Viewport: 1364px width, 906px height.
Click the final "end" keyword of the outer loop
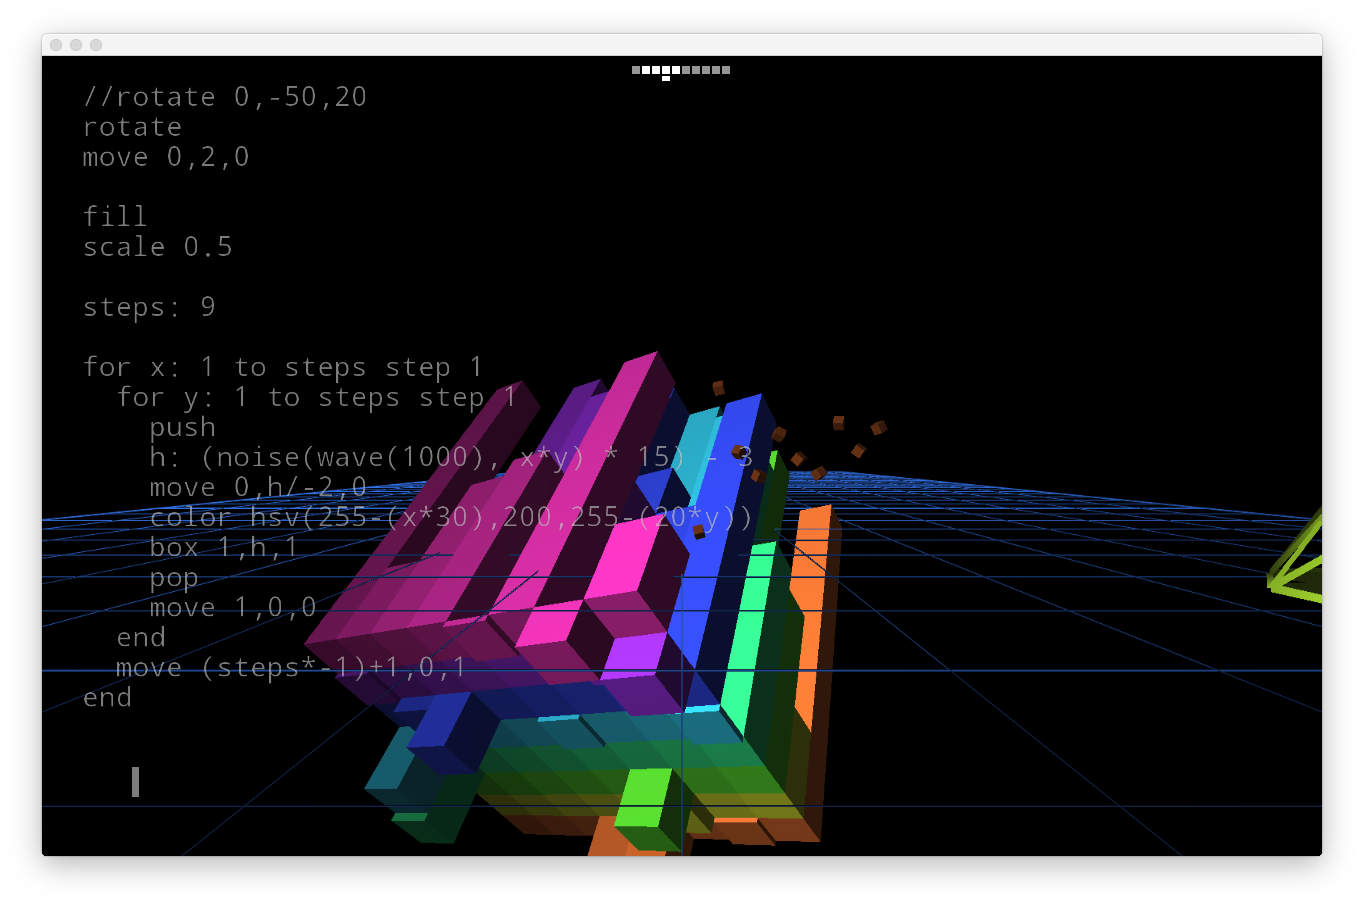(108, 697)
